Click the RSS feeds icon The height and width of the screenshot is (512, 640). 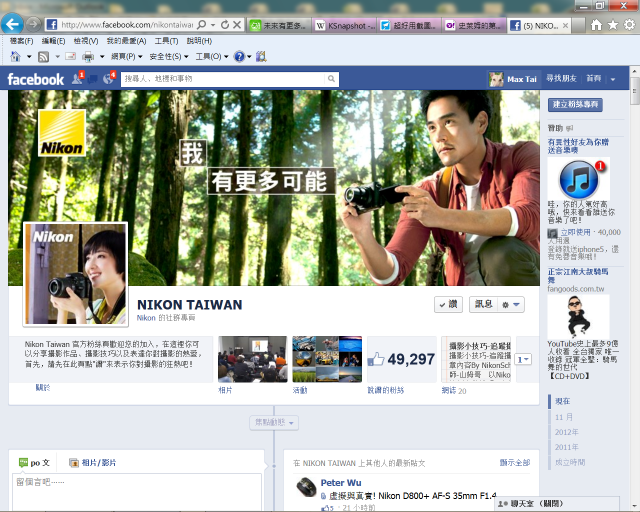click(x=43, y=57)
